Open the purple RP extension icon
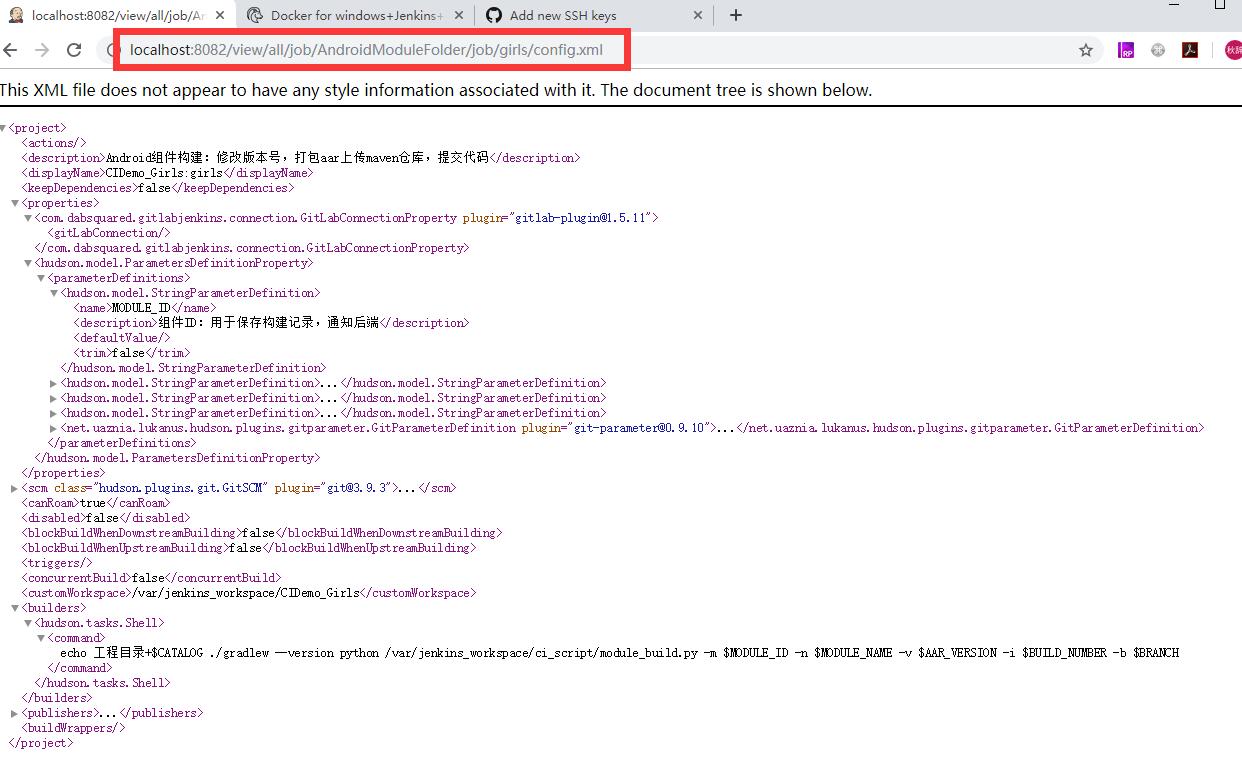The height and width of the screenshot is (760, 1242). pyautogui.click(x=1126, y=50)
